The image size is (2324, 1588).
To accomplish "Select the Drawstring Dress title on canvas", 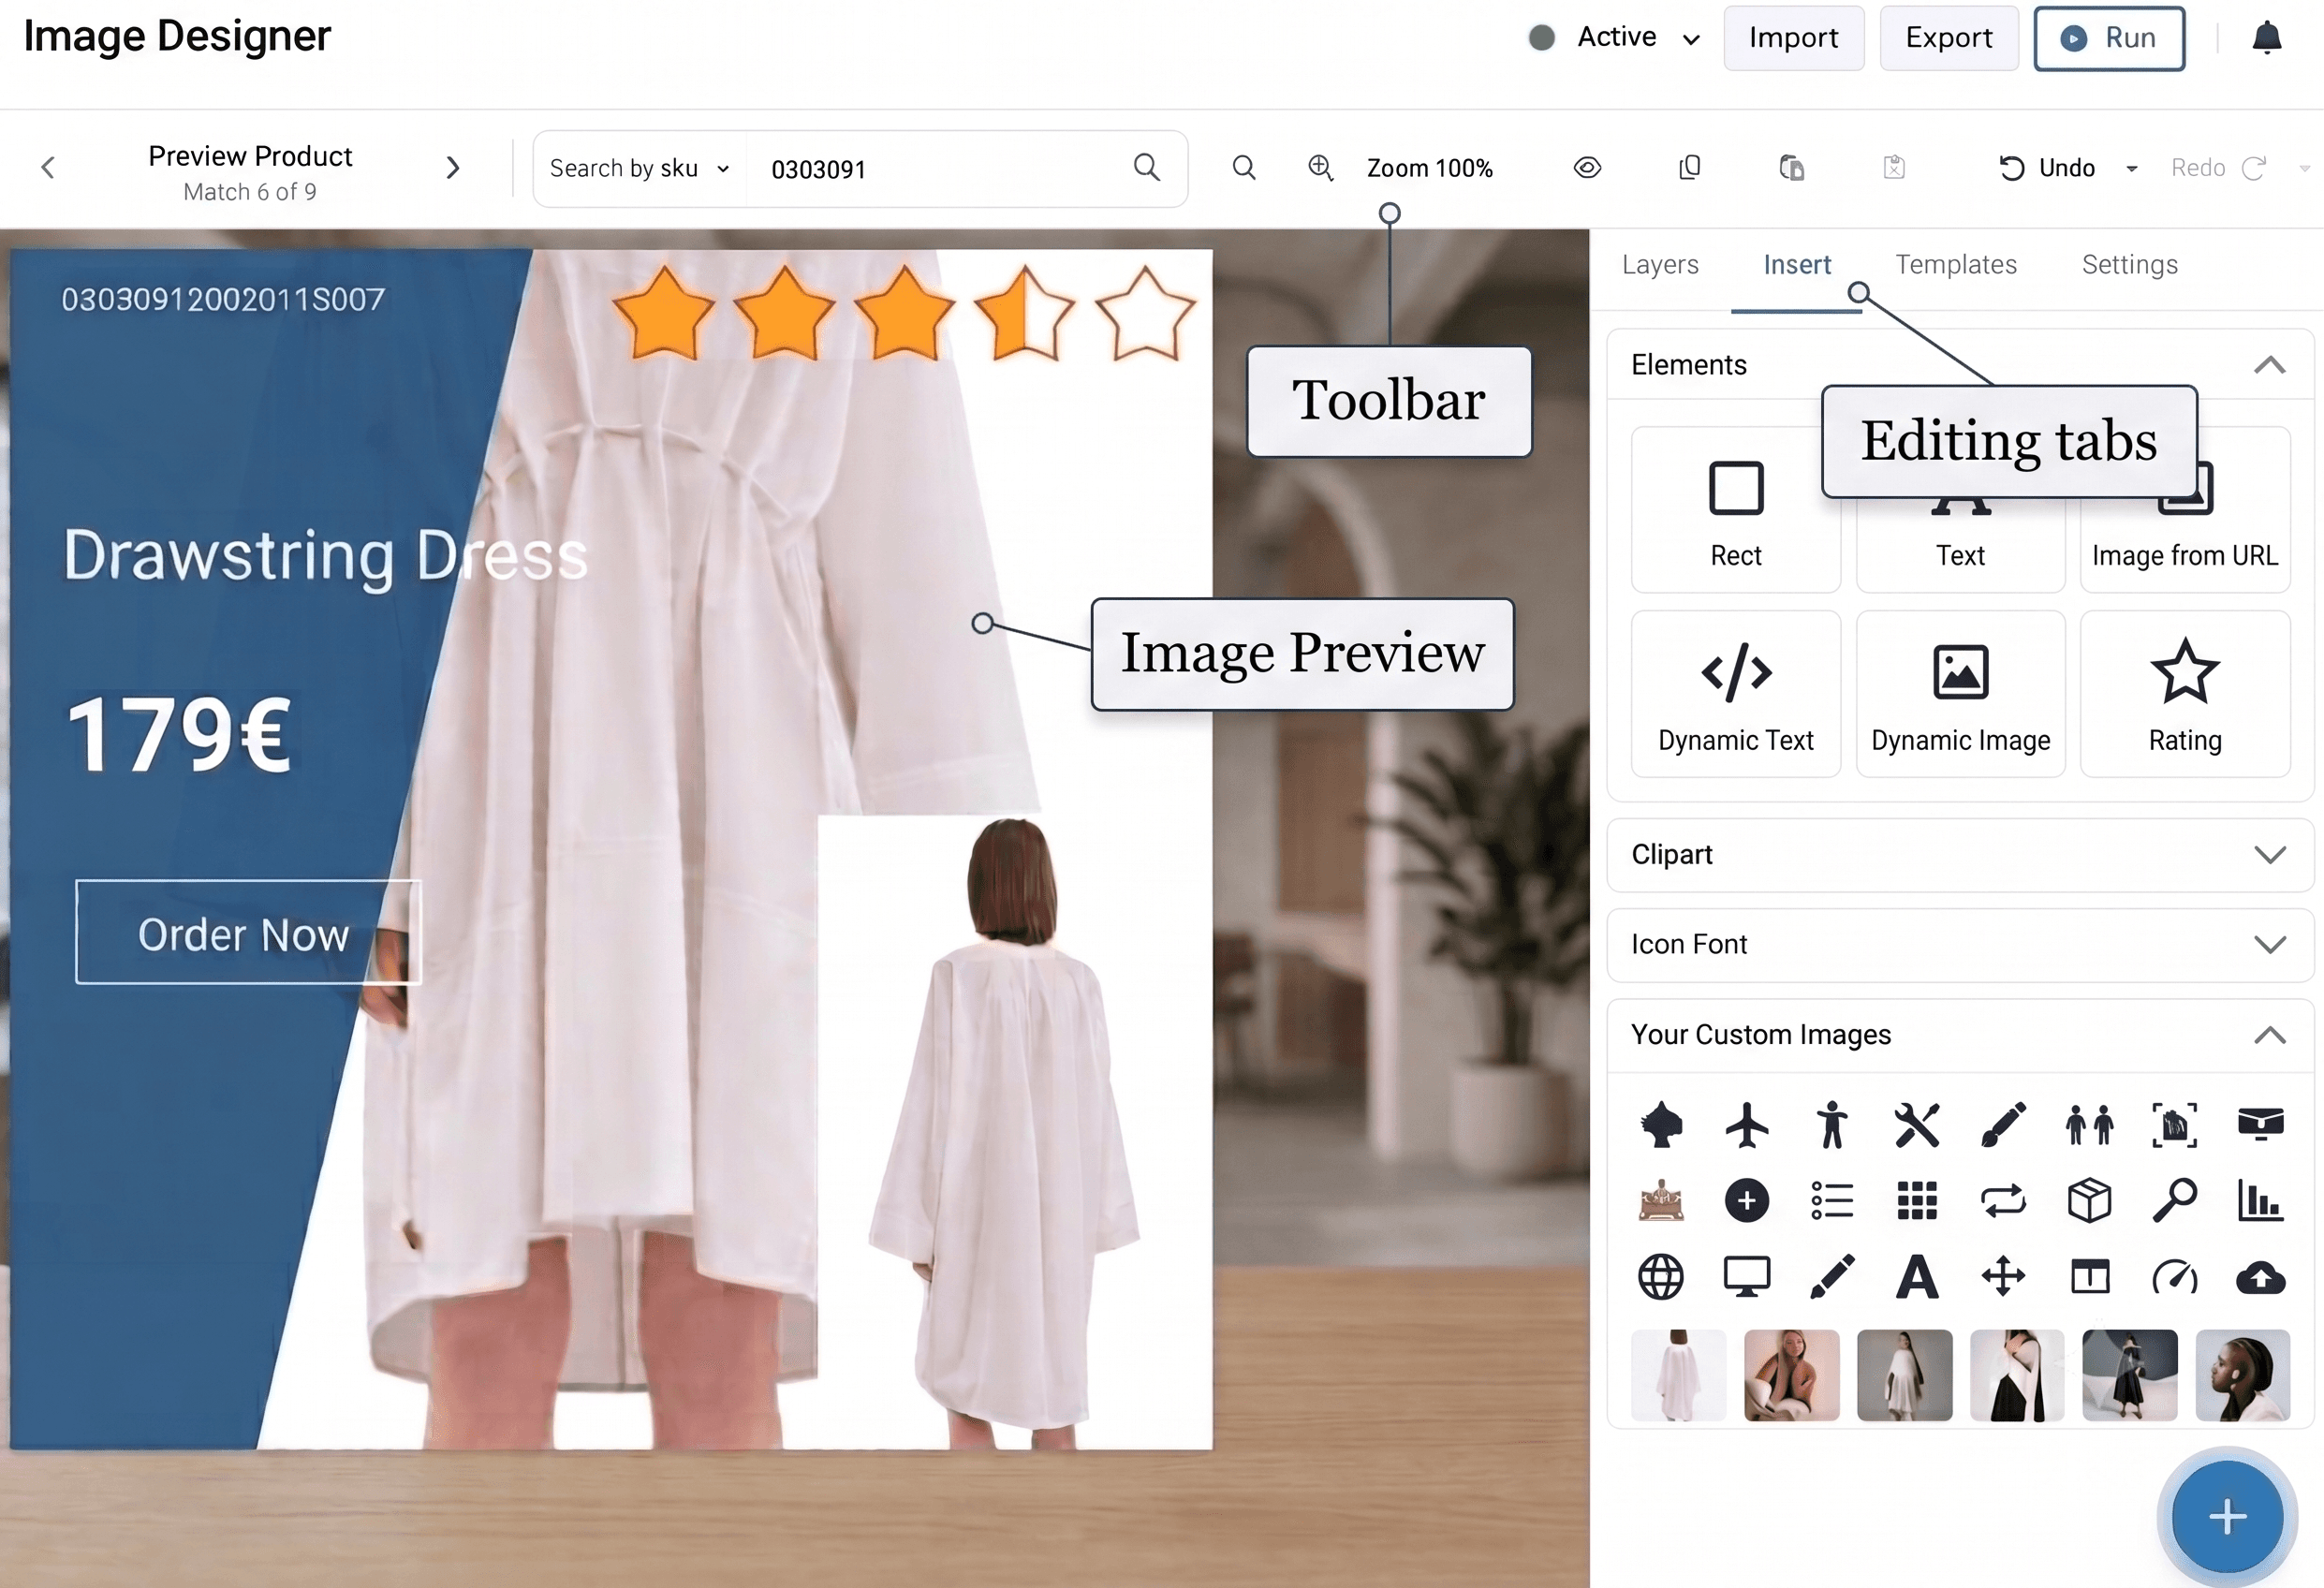I will [325, 556].
